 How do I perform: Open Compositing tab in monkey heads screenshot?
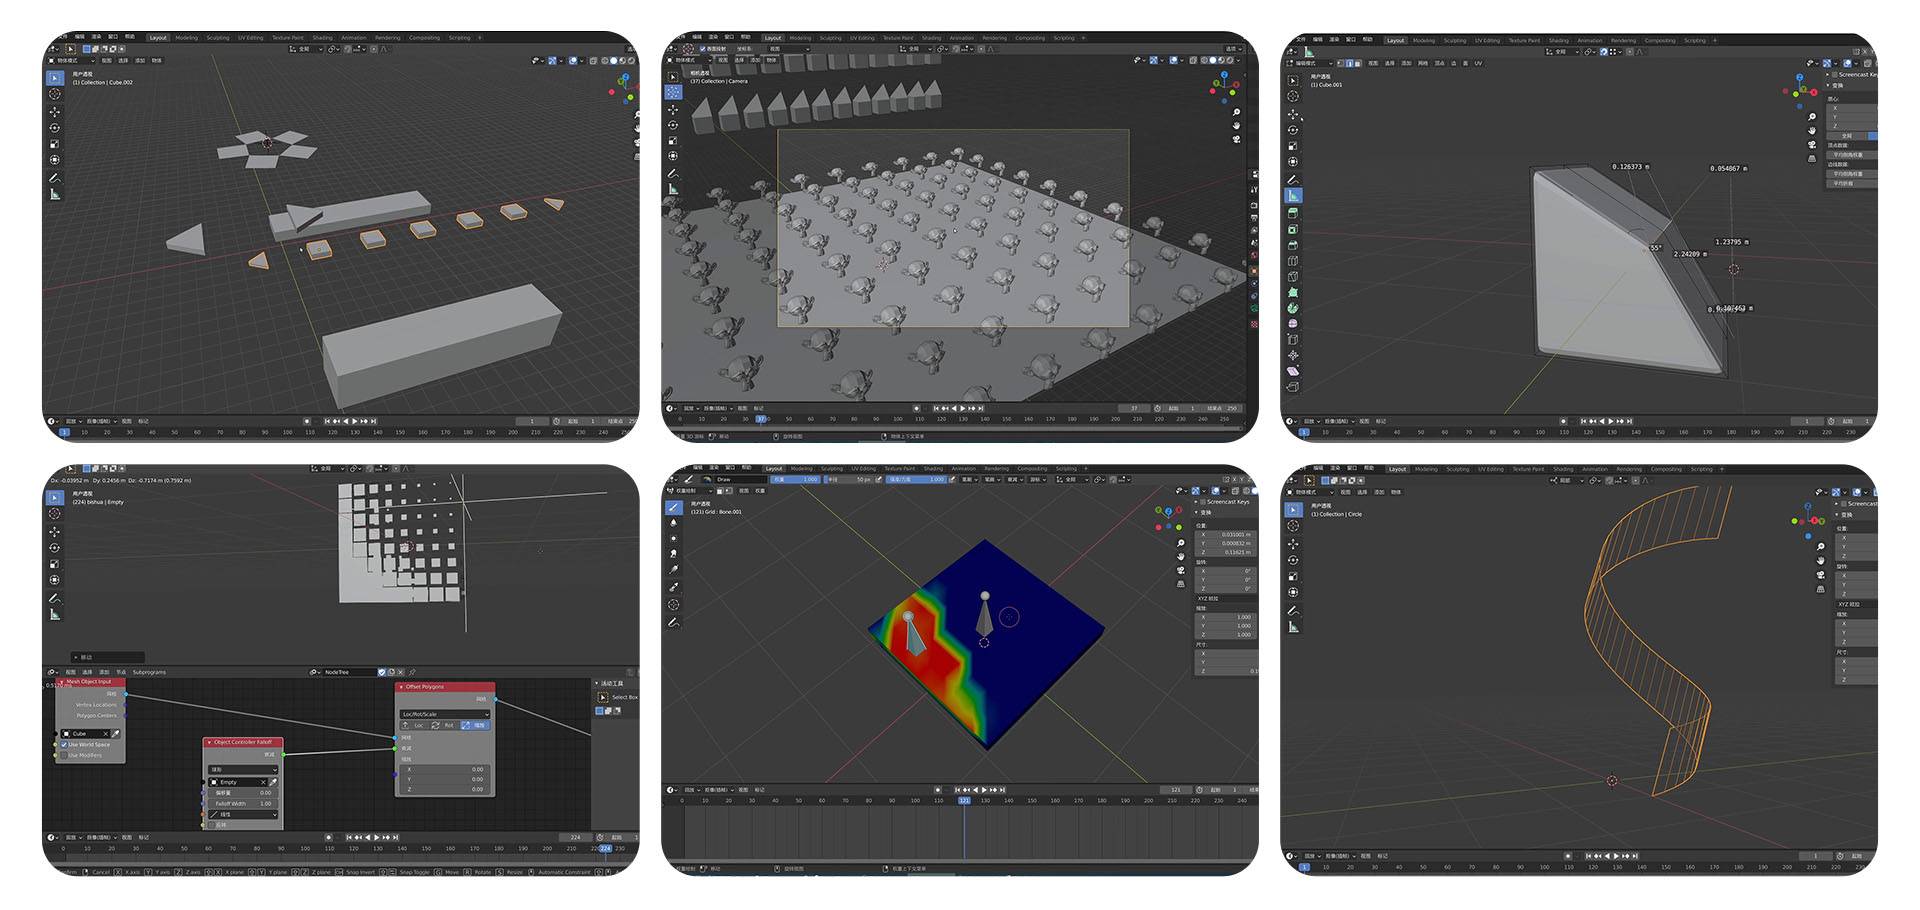click(x=1029, y=38)
